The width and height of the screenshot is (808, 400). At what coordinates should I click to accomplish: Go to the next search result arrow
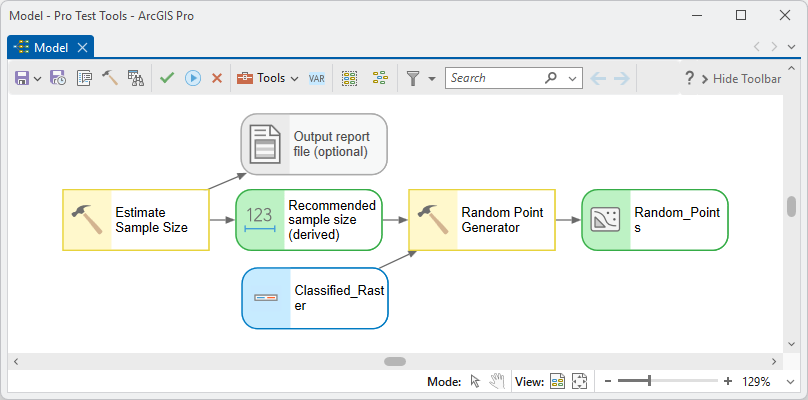pos(622,78)
